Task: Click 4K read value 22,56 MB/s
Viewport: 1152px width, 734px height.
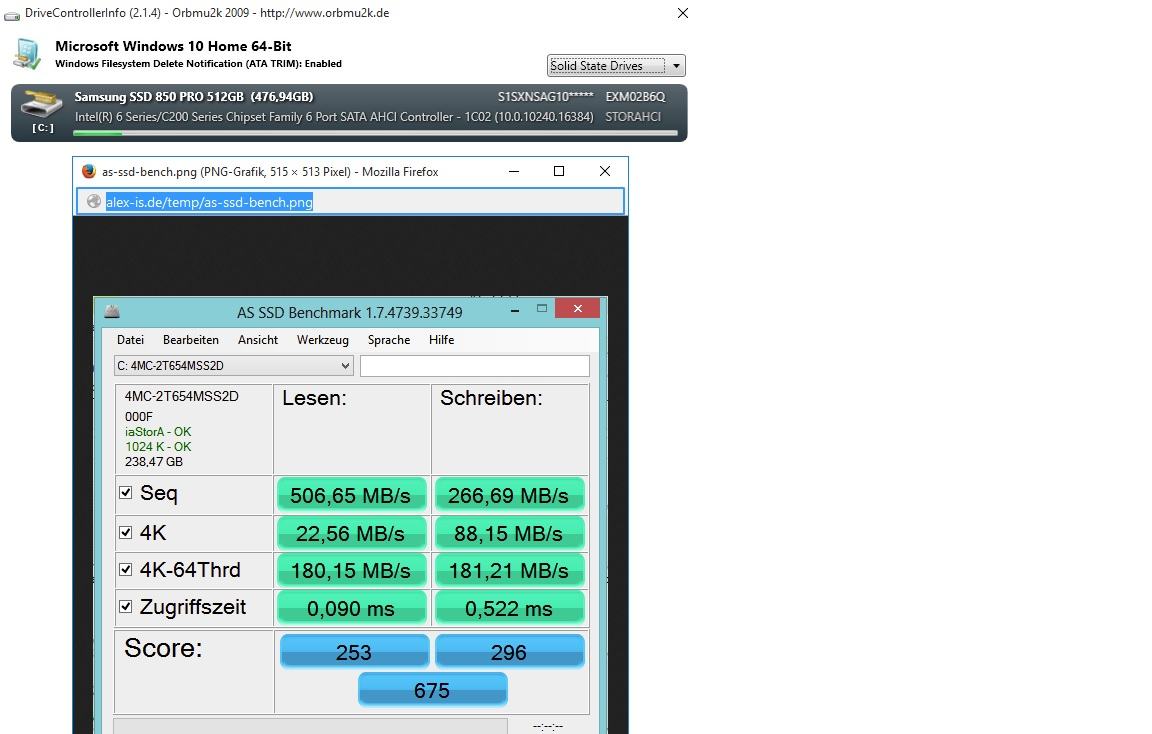Action: click(351, 533)
